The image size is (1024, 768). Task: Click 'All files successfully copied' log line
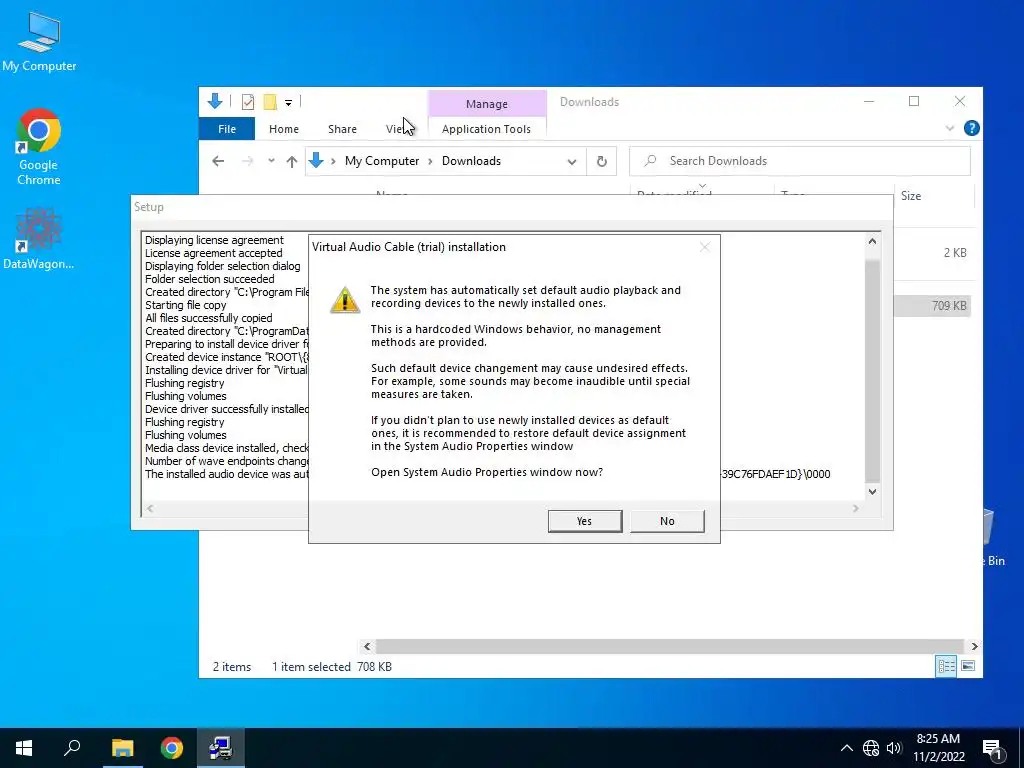pos(209,318)
